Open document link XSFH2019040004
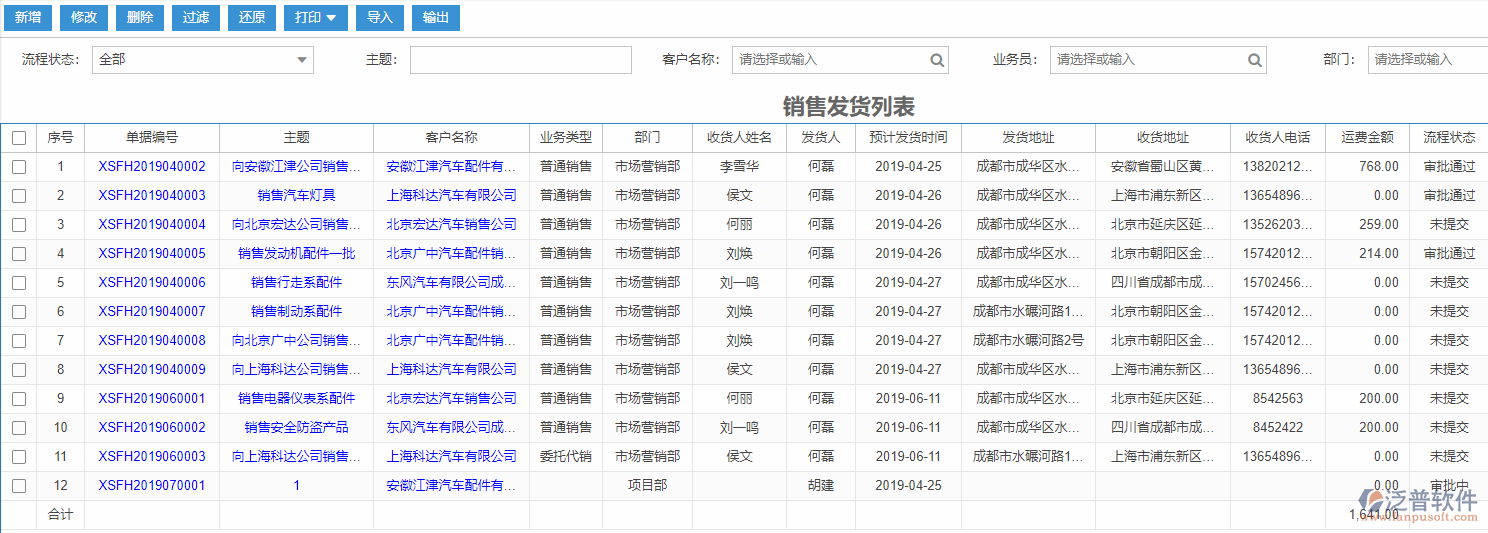 click(x=152, y=225)
